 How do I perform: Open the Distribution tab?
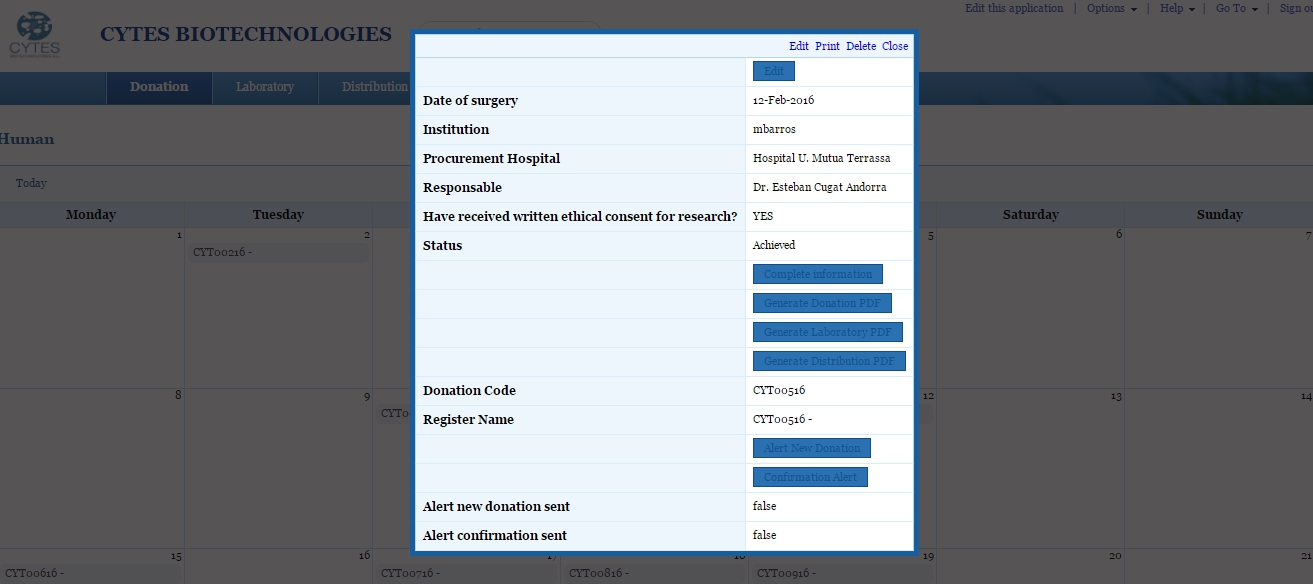point(374,87)
